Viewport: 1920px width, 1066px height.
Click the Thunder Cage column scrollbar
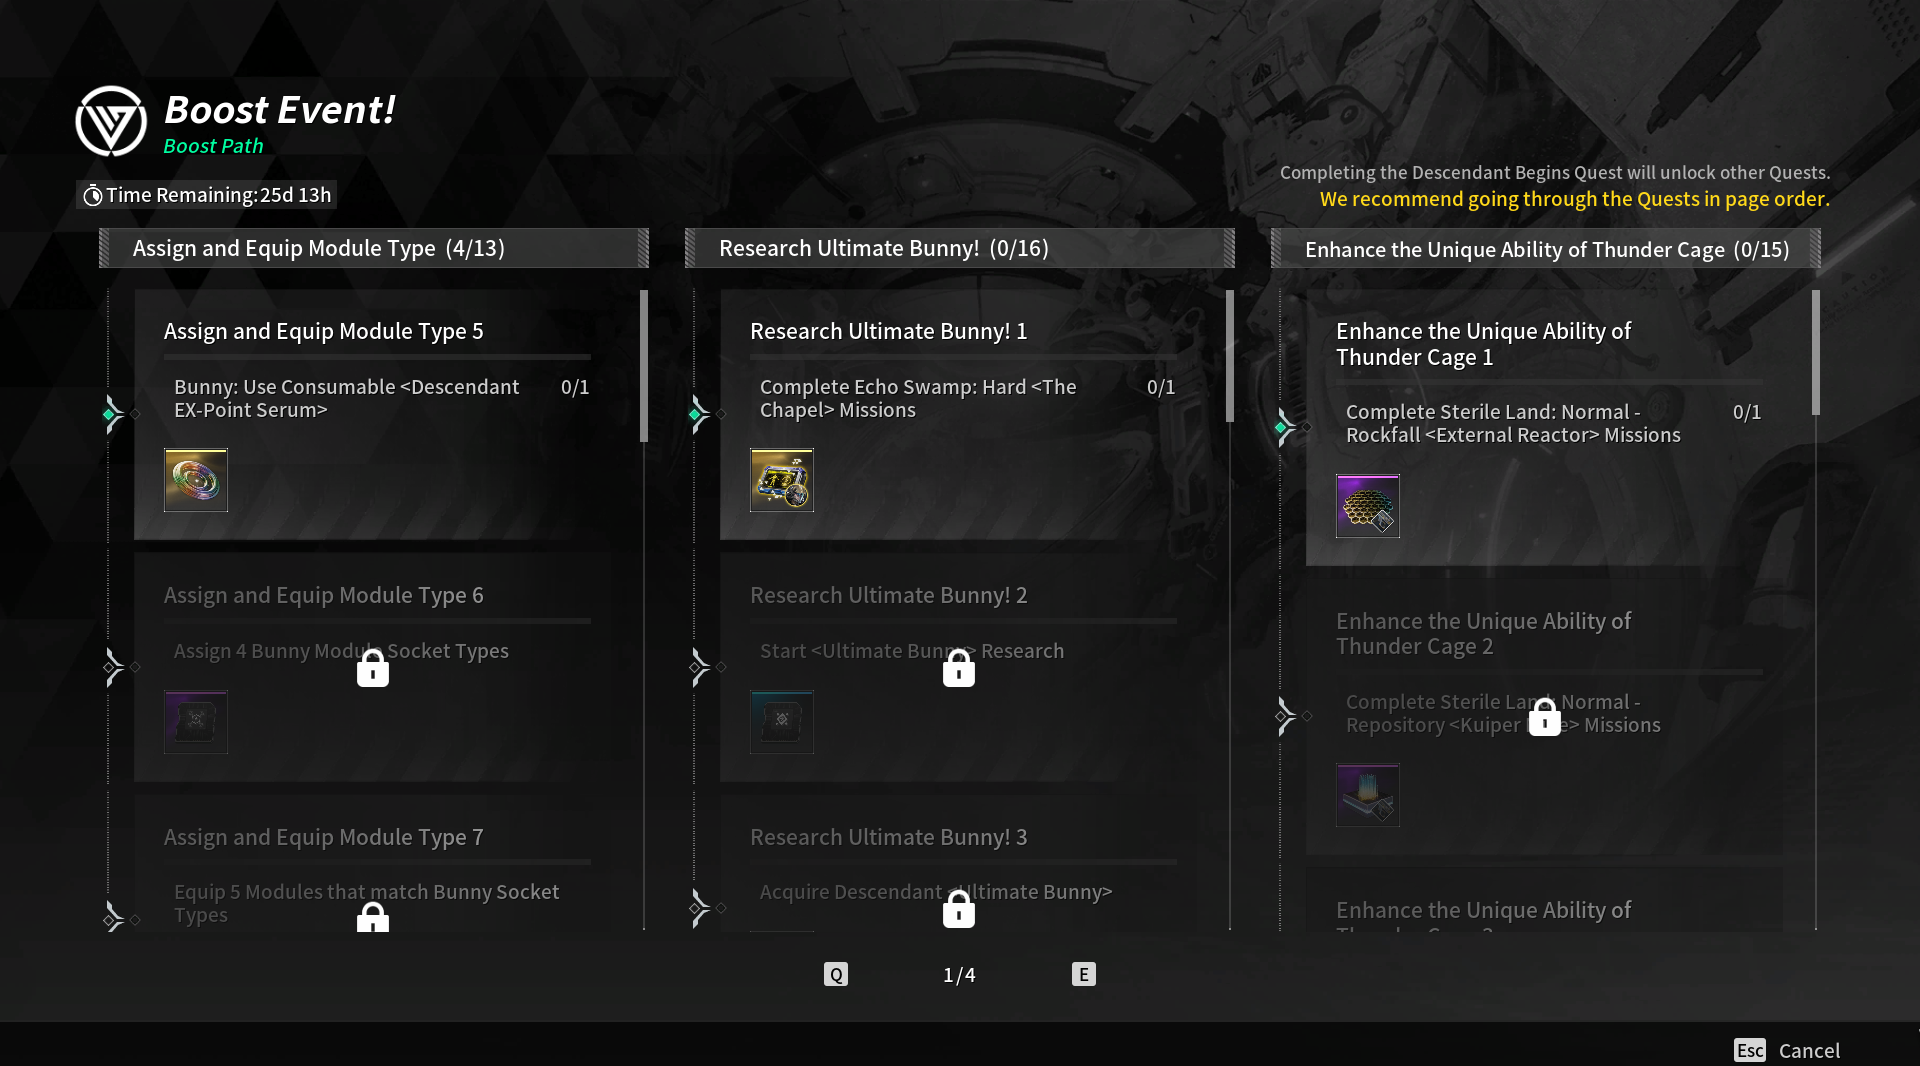(x=1816, y=353)
